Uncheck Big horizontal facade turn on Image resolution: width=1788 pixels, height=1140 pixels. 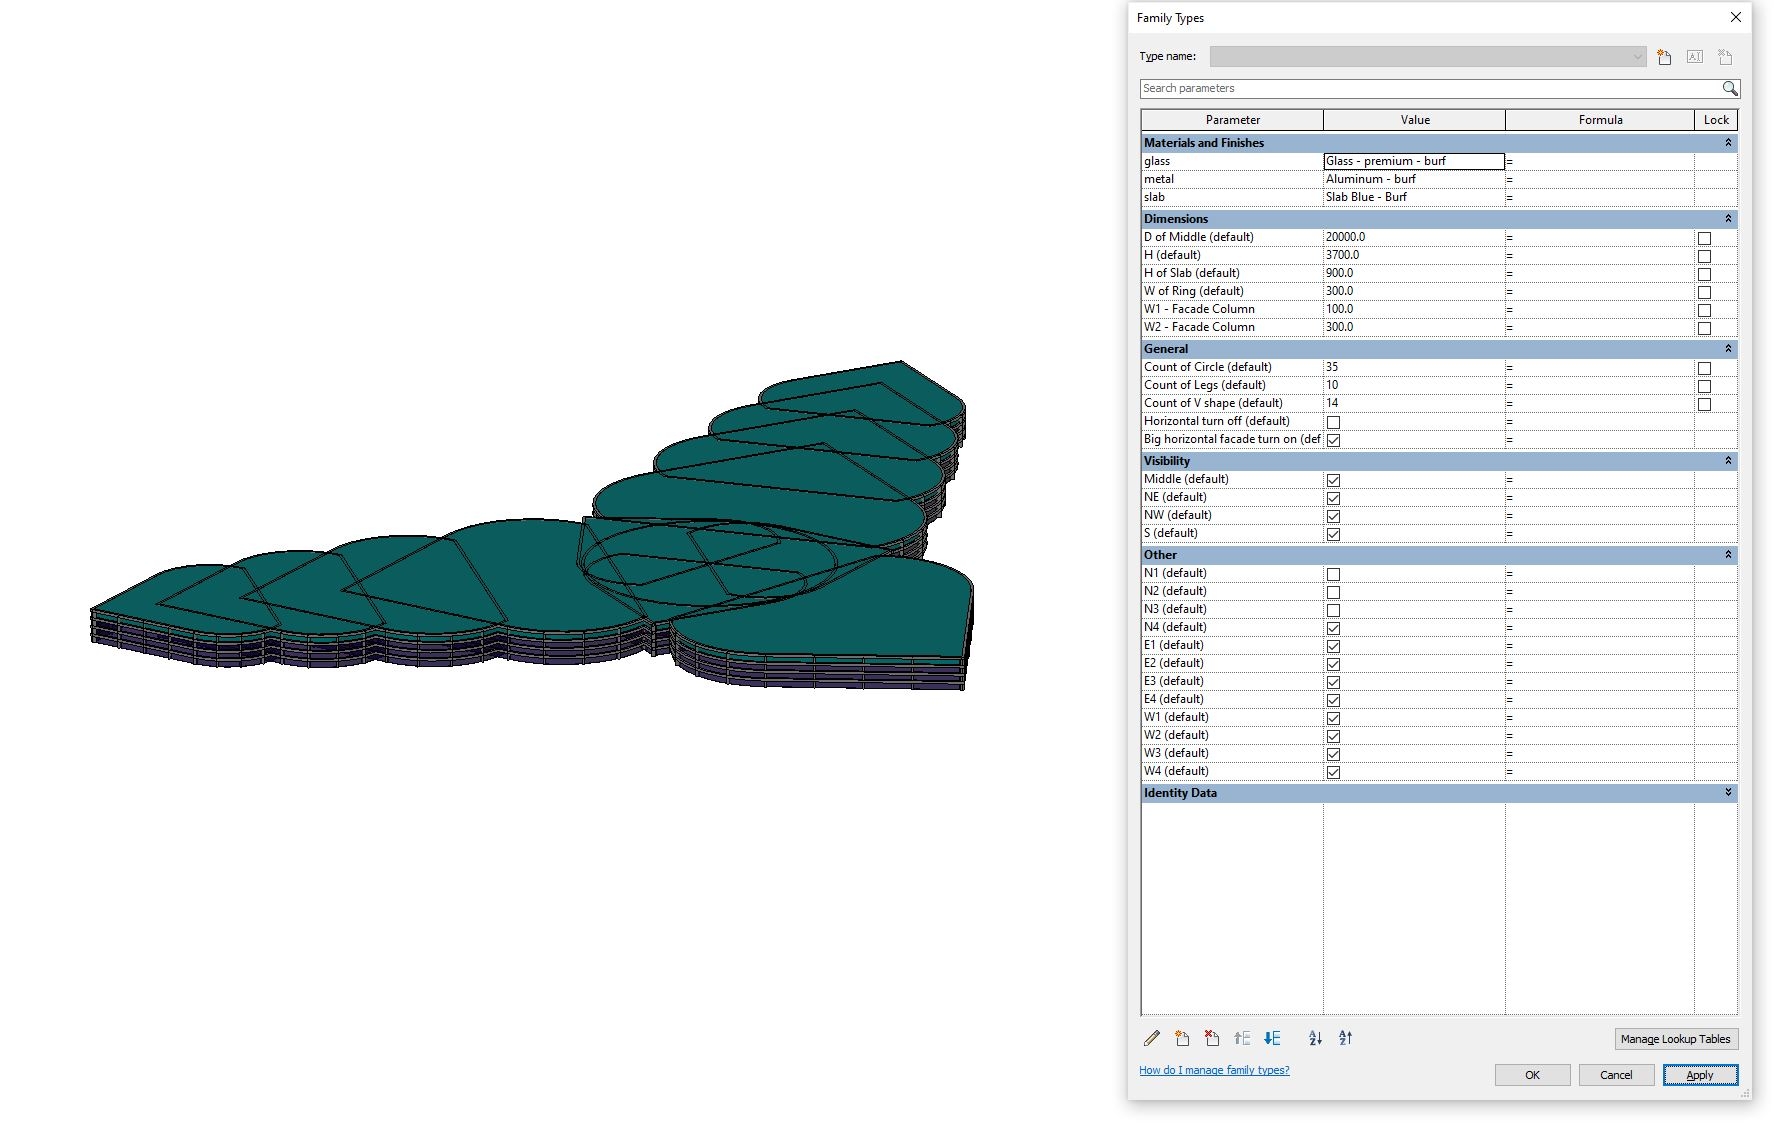1332,440
